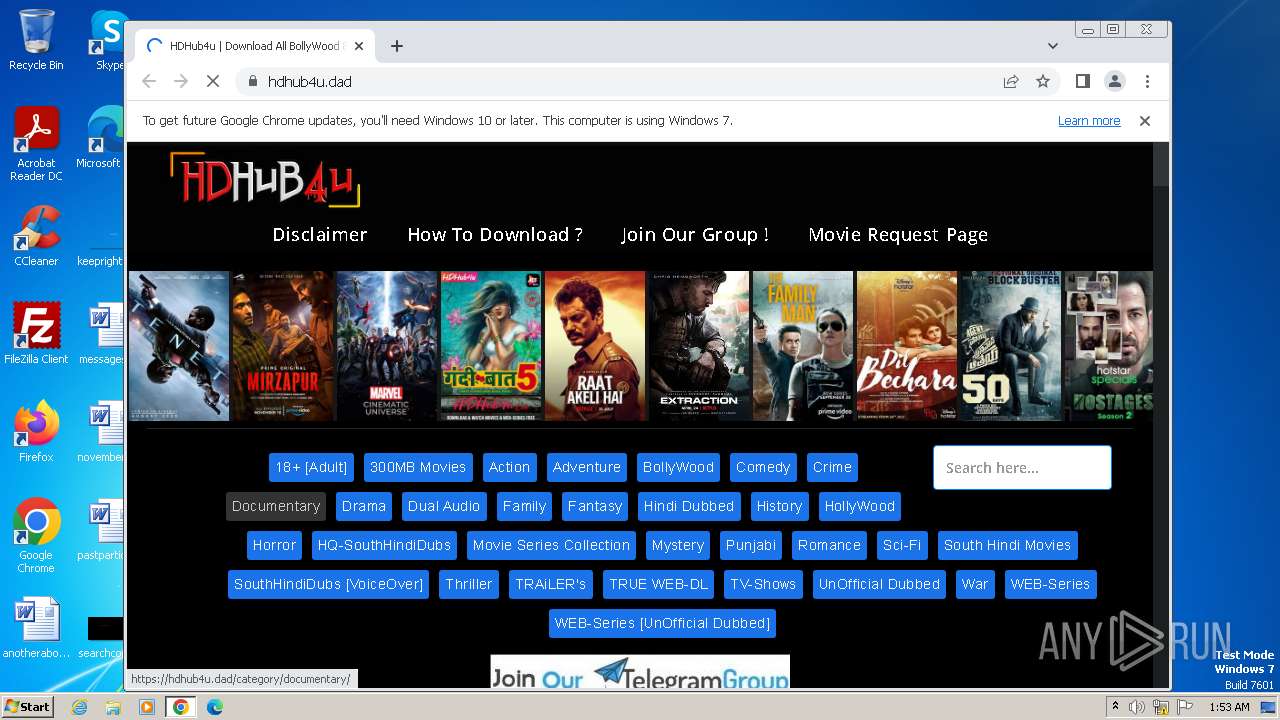Open Windows Media Player in taskbar
1280x720 pixels.
point(147,707)
